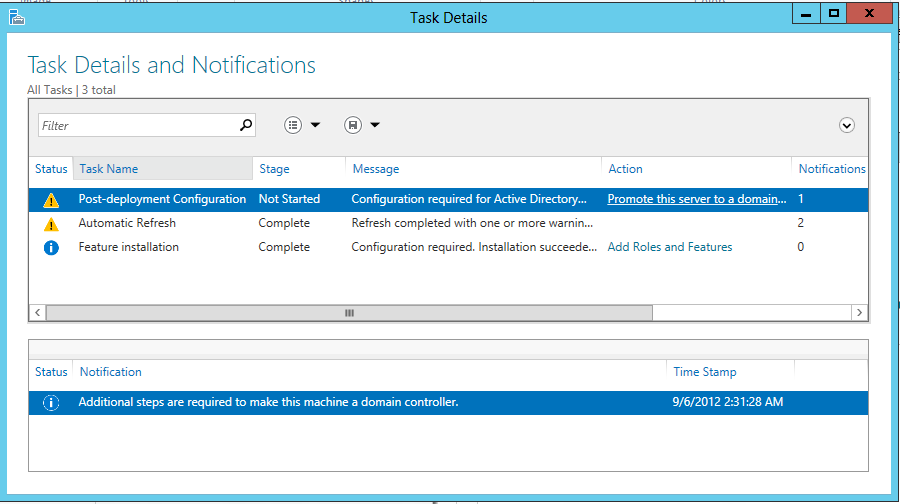Click notification count 0 for Feature installation
900x504 pixels.
(801, 247)
